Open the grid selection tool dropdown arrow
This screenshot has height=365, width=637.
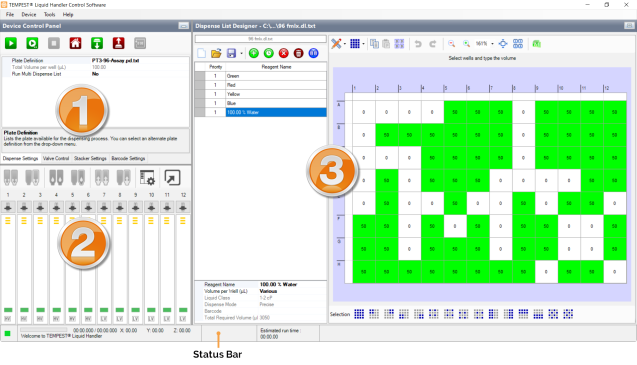(363, 44)
